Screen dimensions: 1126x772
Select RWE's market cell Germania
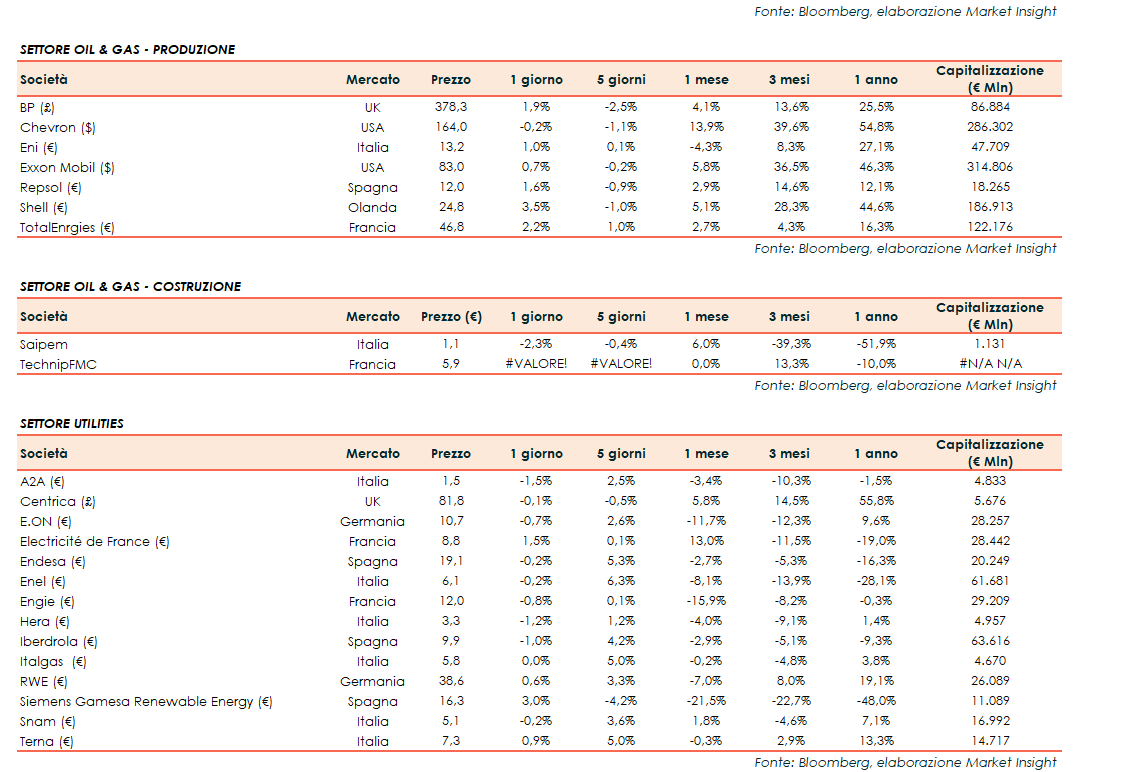click(372, 681)
